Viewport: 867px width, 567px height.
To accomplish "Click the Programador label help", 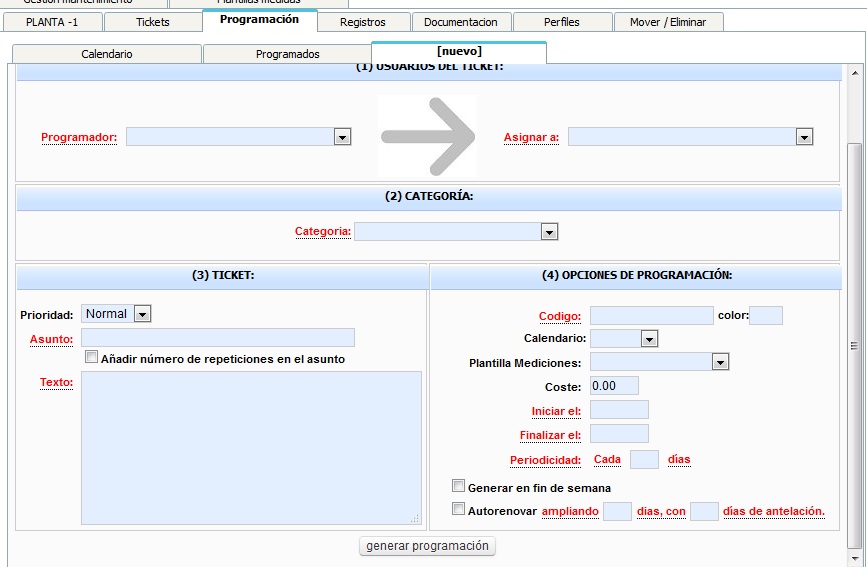I will (x=79, y=137).
